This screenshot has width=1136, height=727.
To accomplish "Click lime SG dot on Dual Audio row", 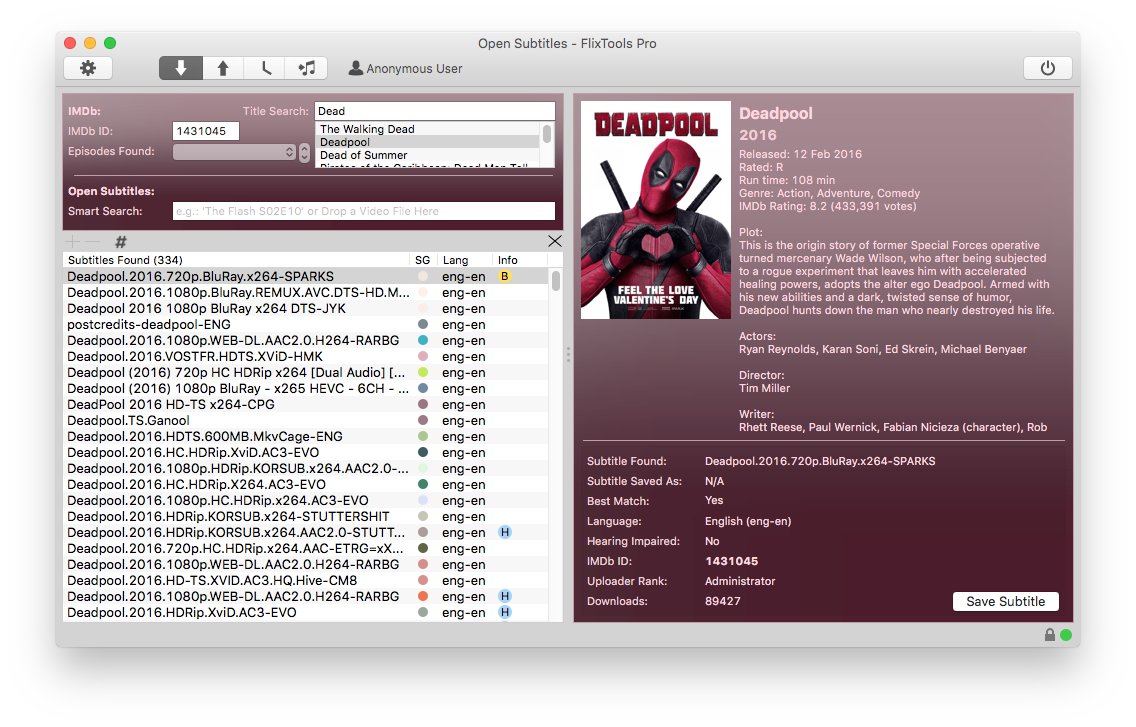I will click(x=423, y=372).
